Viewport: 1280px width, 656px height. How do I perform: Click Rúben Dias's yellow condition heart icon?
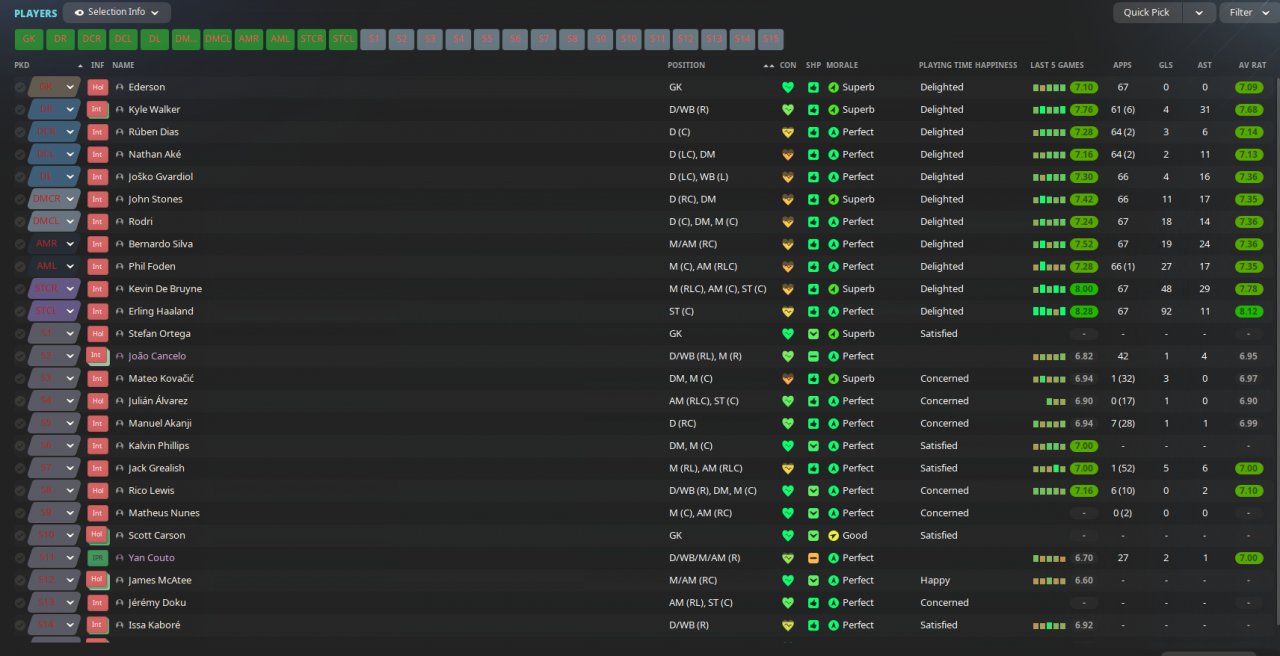pos(788,132)
